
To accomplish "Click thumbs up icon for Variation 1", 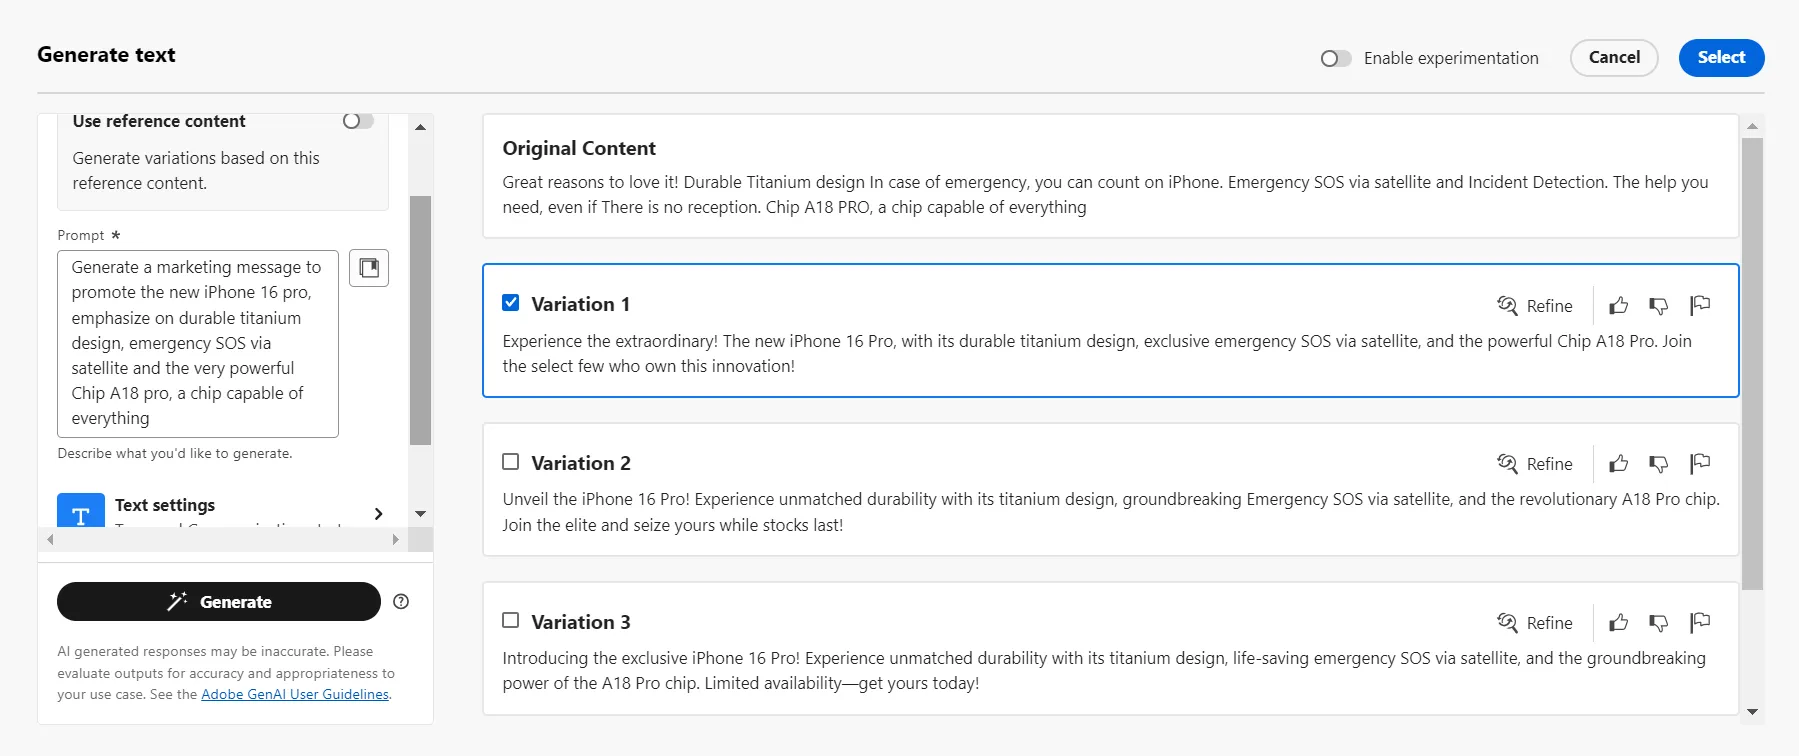I will point(1618,305).
